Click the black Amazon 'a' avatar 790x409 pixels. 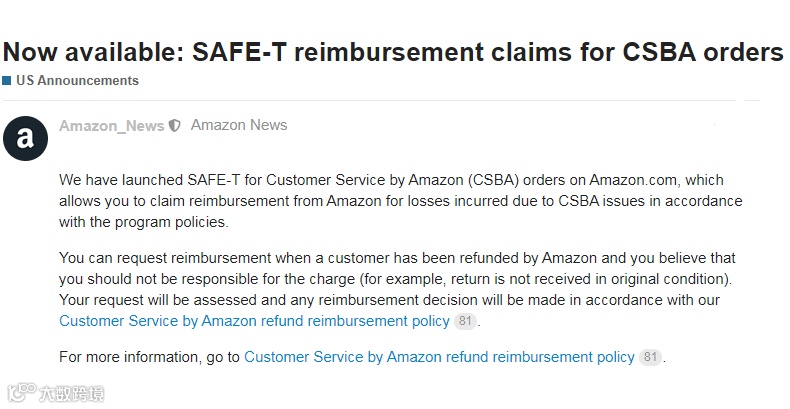click(25, 138)
